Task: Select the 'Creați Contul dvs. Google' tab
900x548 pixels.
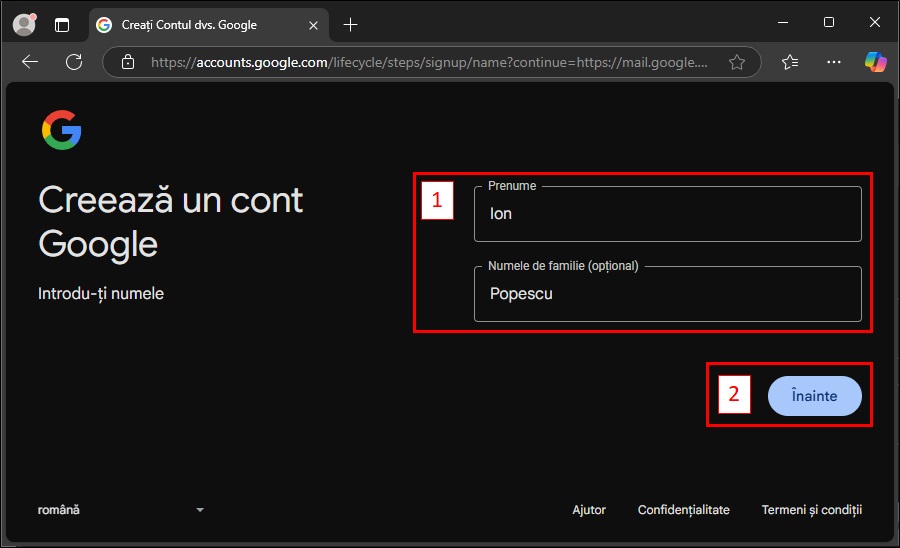Action: tap(188, 24)
